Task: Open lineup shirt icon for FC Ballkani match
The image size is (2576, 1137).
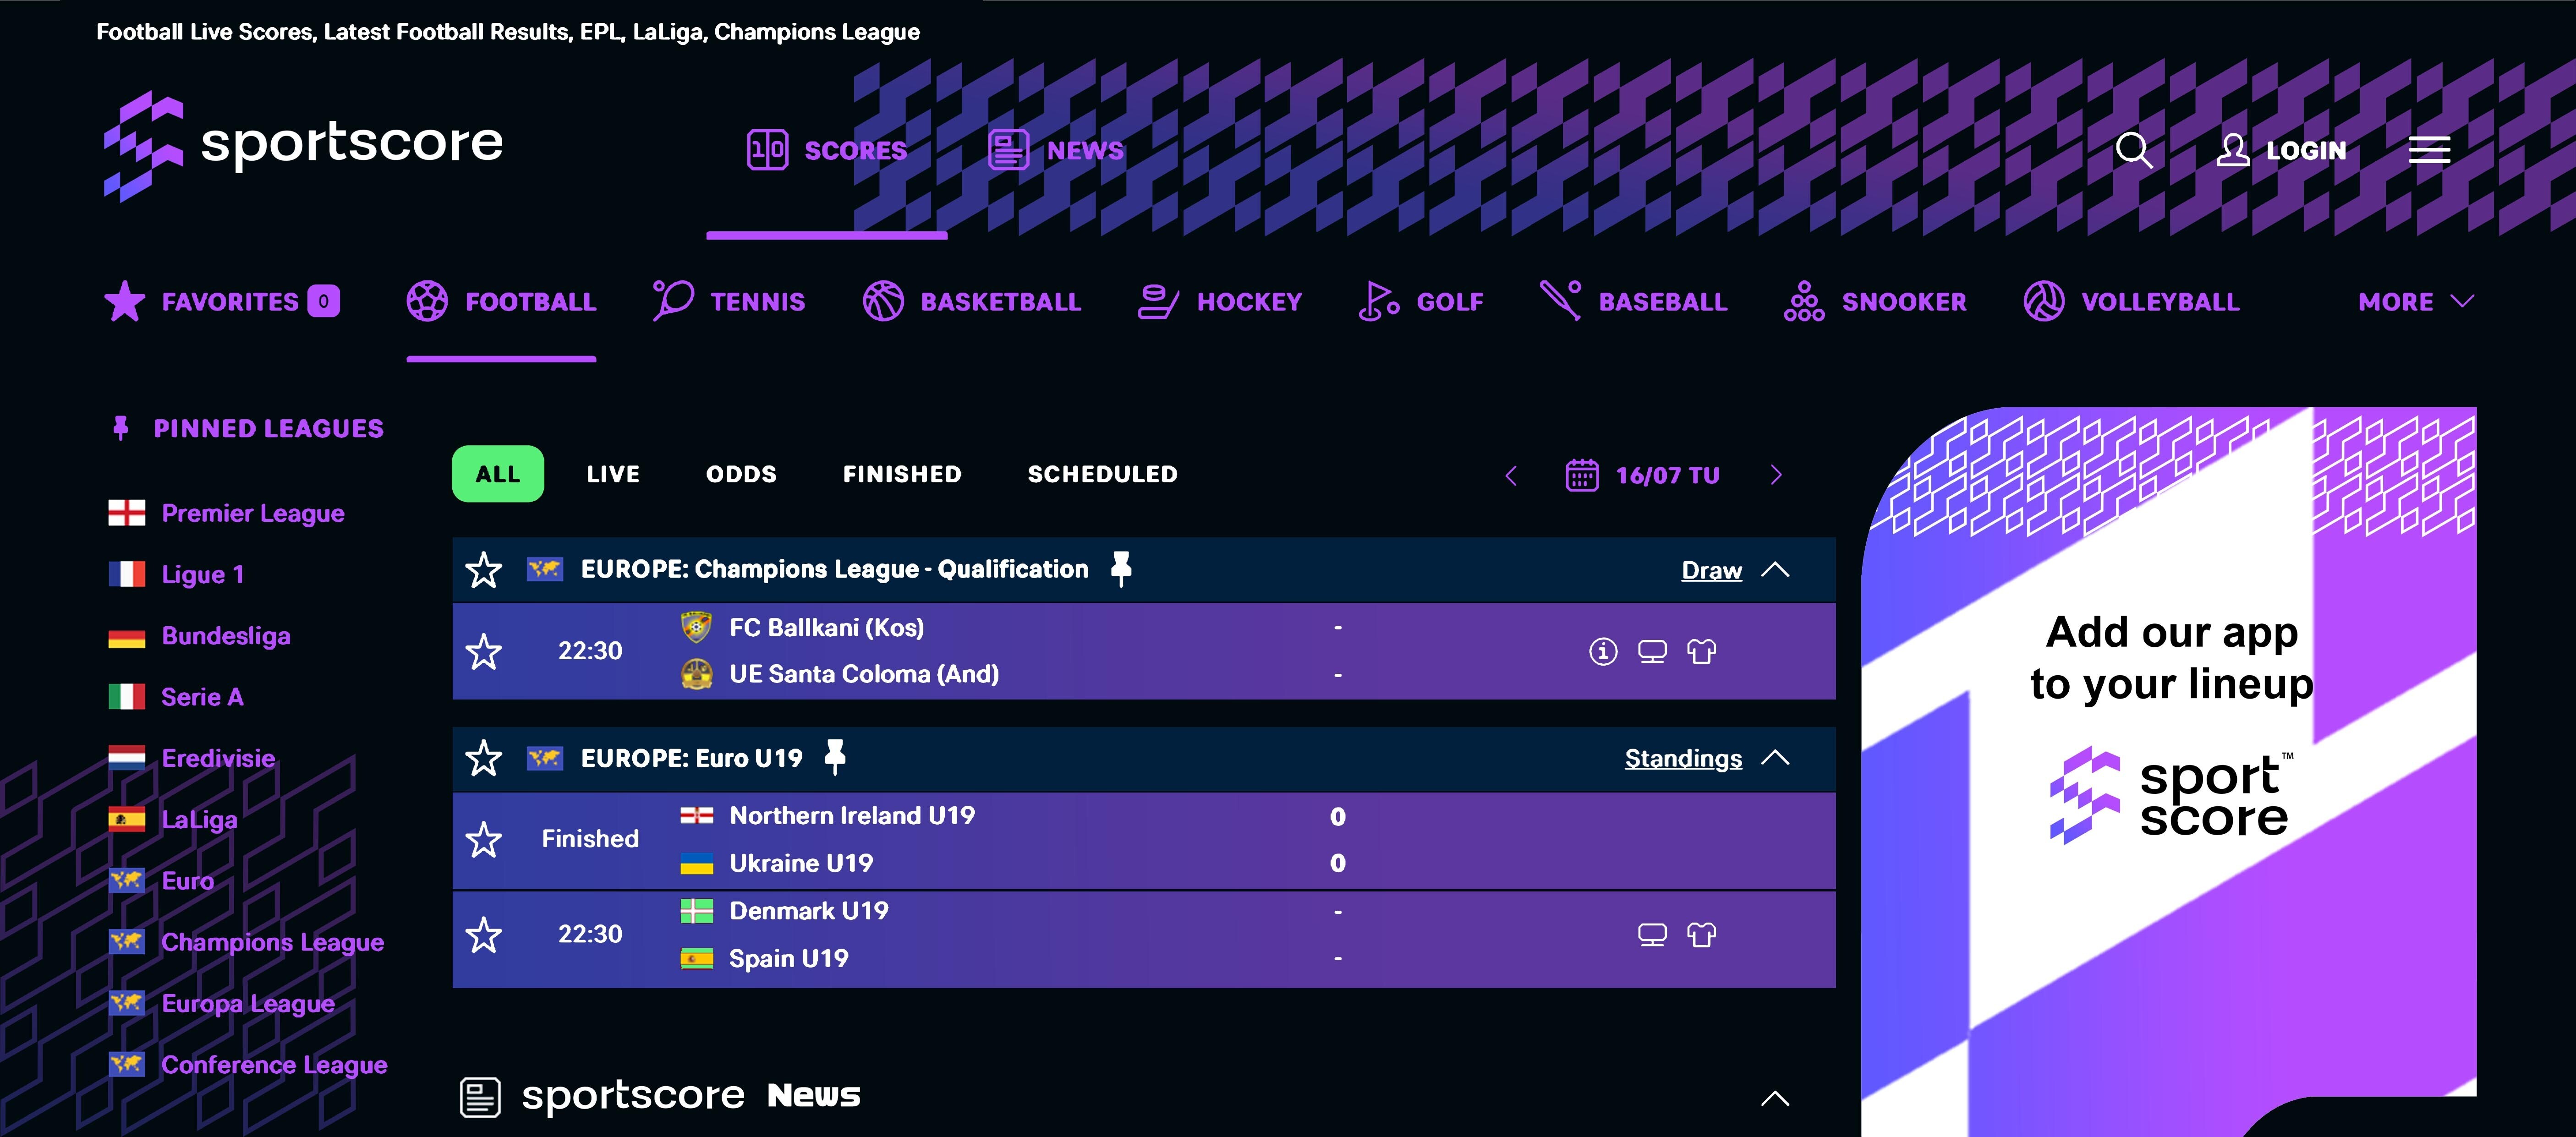Action: tap(1701, 652)
